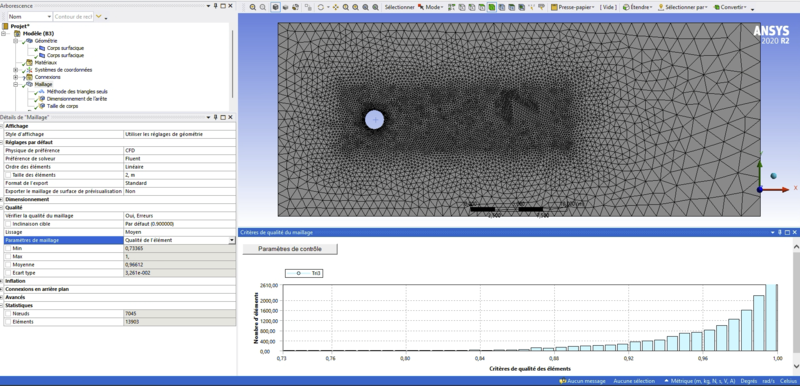Pin the Arborescence panel

215,6
